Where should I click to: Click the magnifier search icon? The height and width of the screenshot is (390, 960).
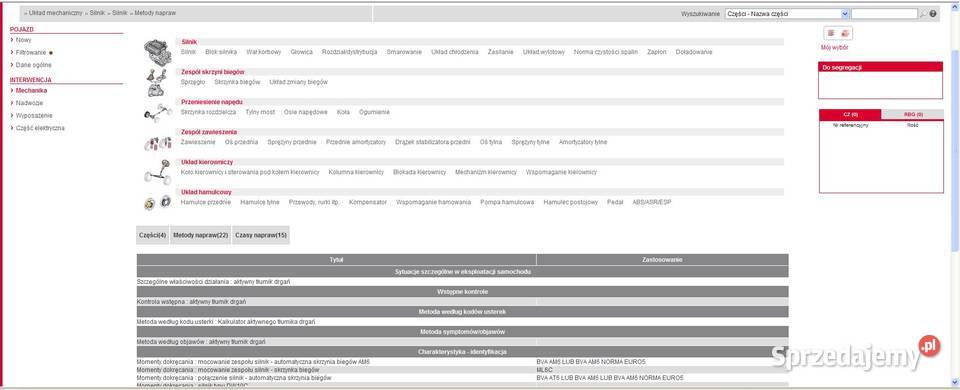click(x=923, y=13)
